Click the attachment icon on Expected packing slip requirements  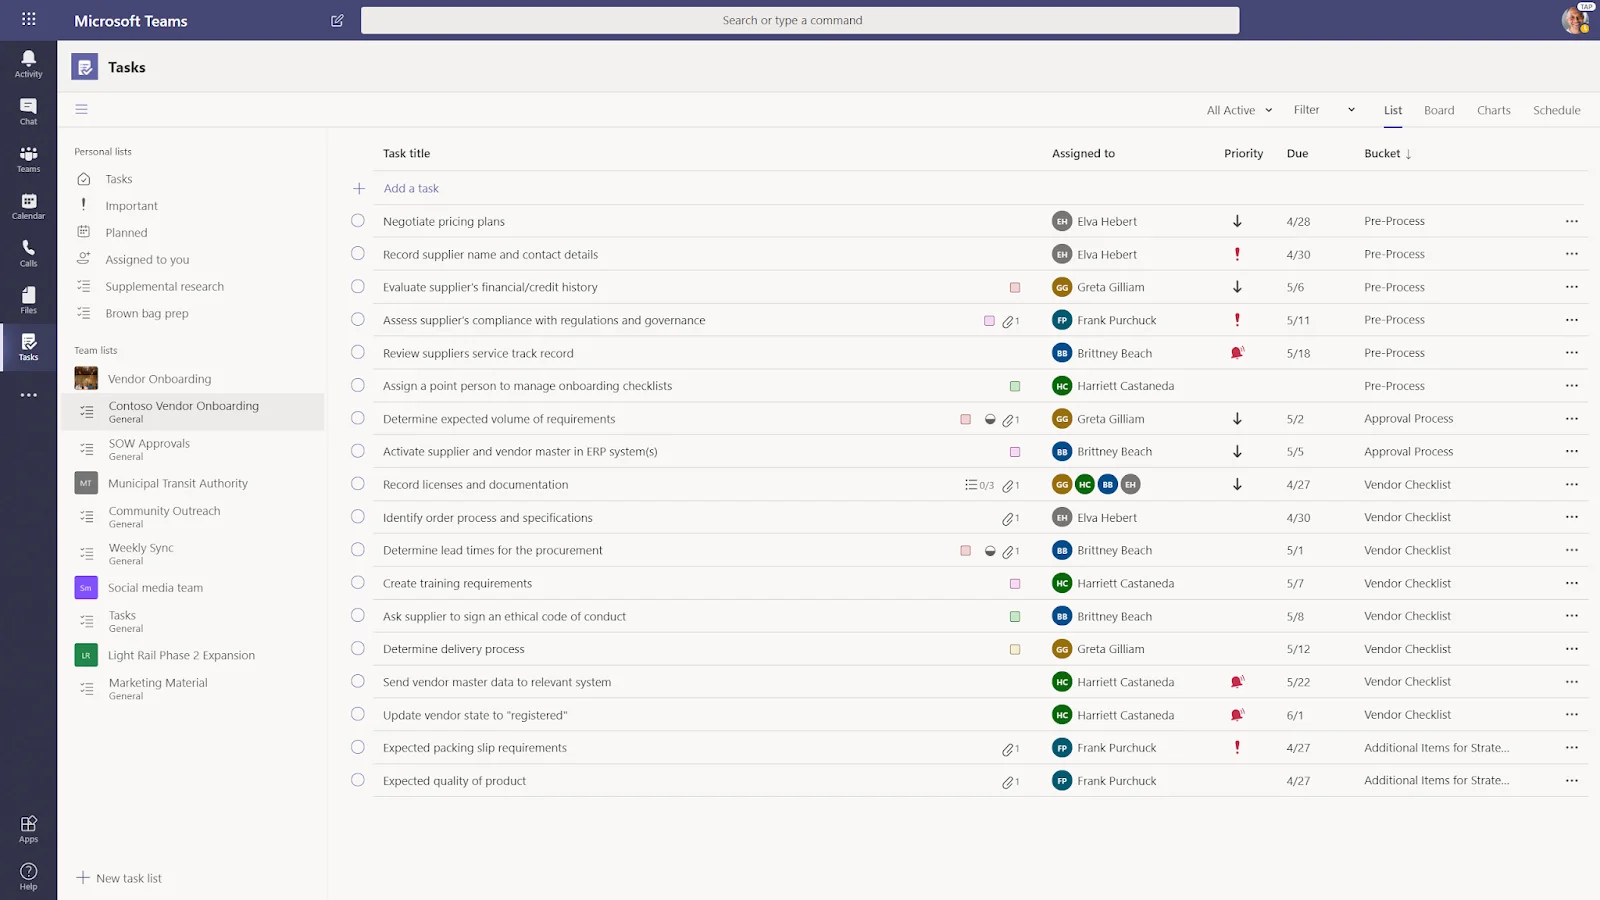(x=1010, y=748)
